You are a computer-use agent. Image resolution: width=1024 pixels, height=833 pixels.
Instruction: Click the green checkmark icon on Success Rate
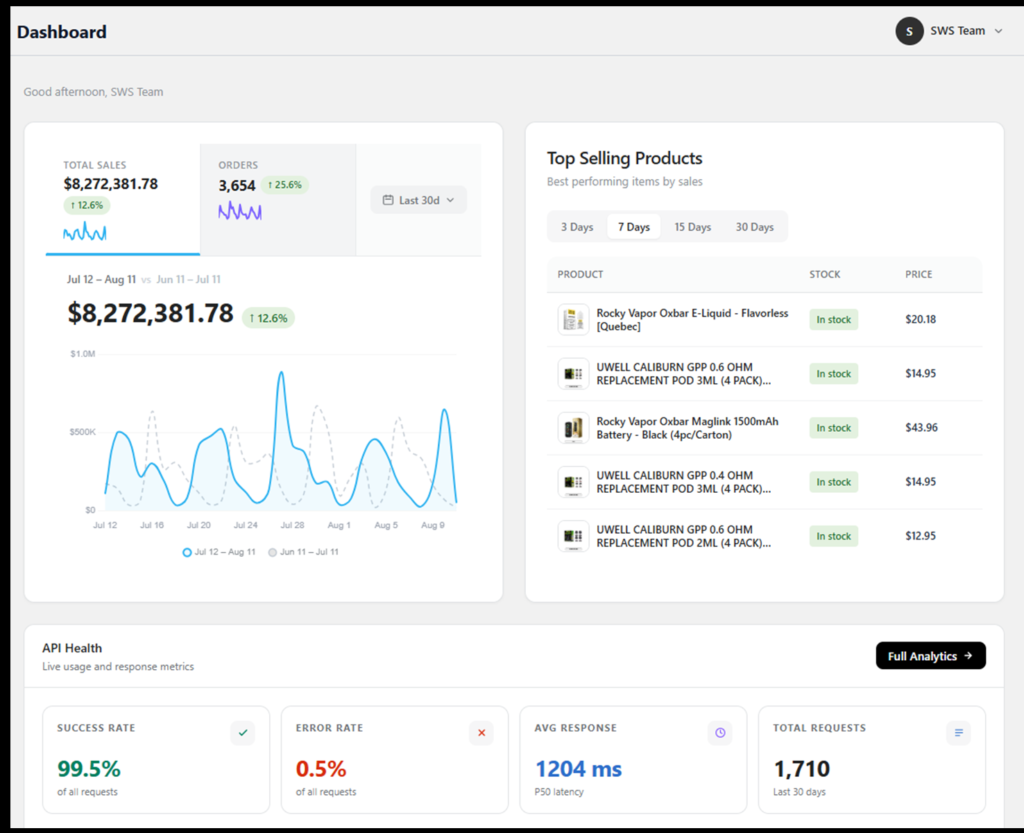point(243,733)
